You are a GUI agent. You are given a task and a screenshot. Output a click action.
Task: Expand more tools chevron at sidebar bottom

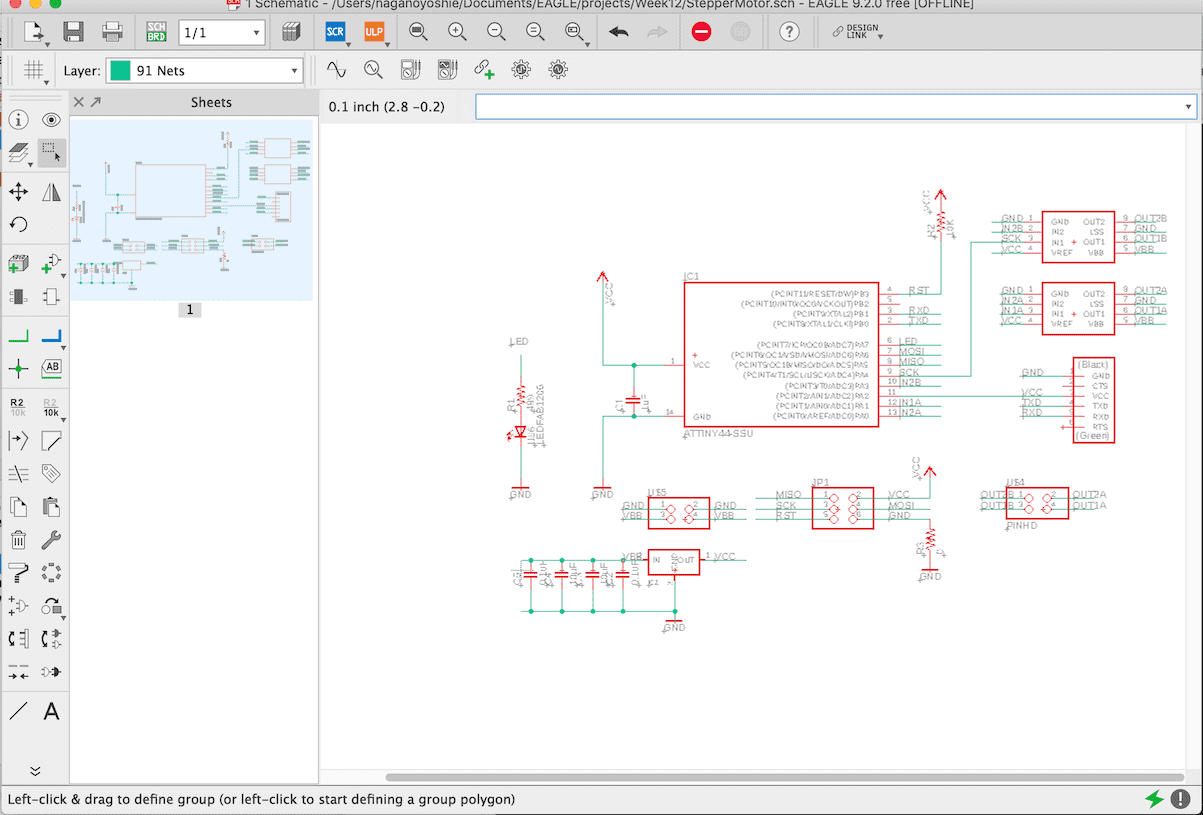coord(35,771)
